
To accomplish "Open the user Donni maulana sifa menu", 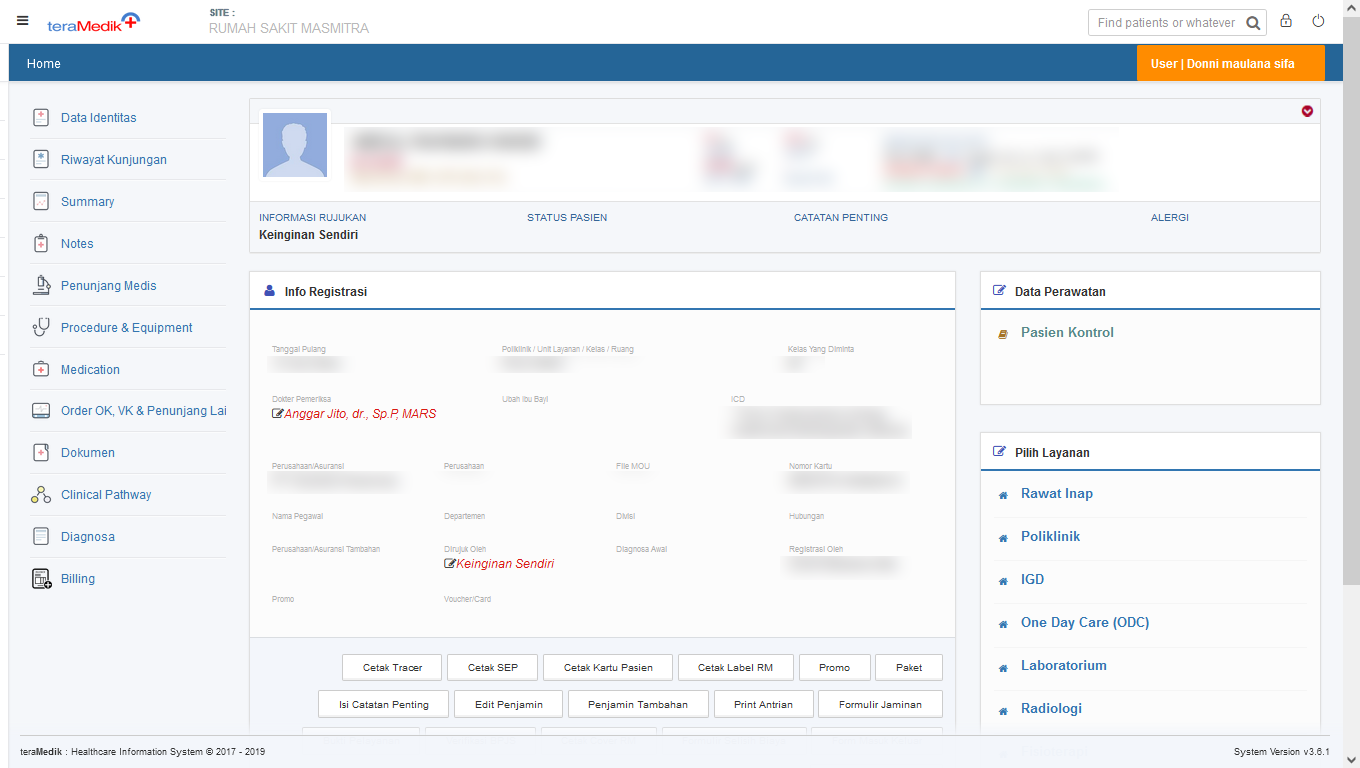I will point(1231,63).
